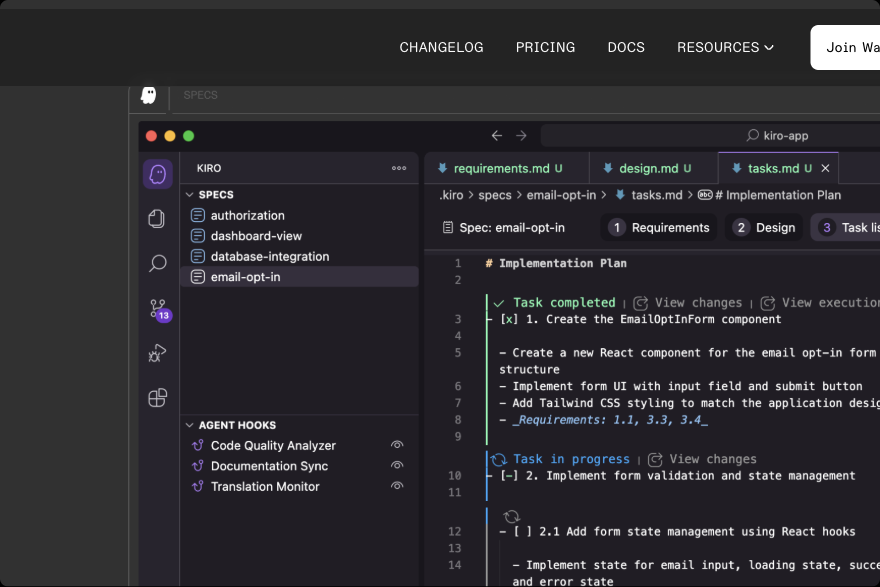The height and width of the screenshot is (587, 880).
Task: Click the SPECS tab label above window
Action: [200, 95]
